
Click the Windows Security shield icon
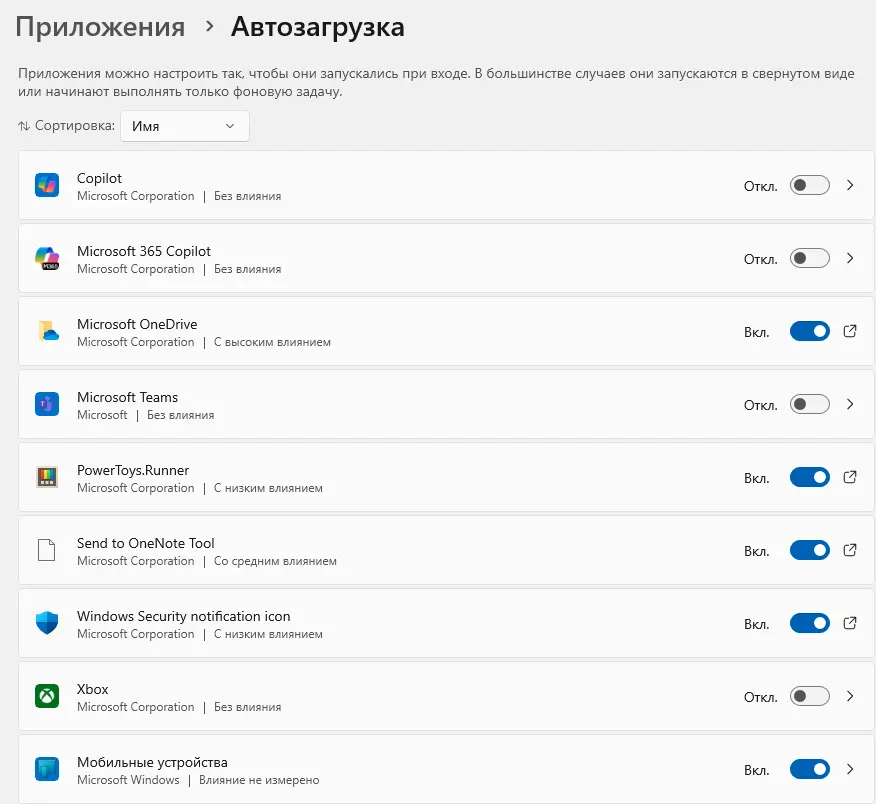pyautogui.click(x=47, y=623)
